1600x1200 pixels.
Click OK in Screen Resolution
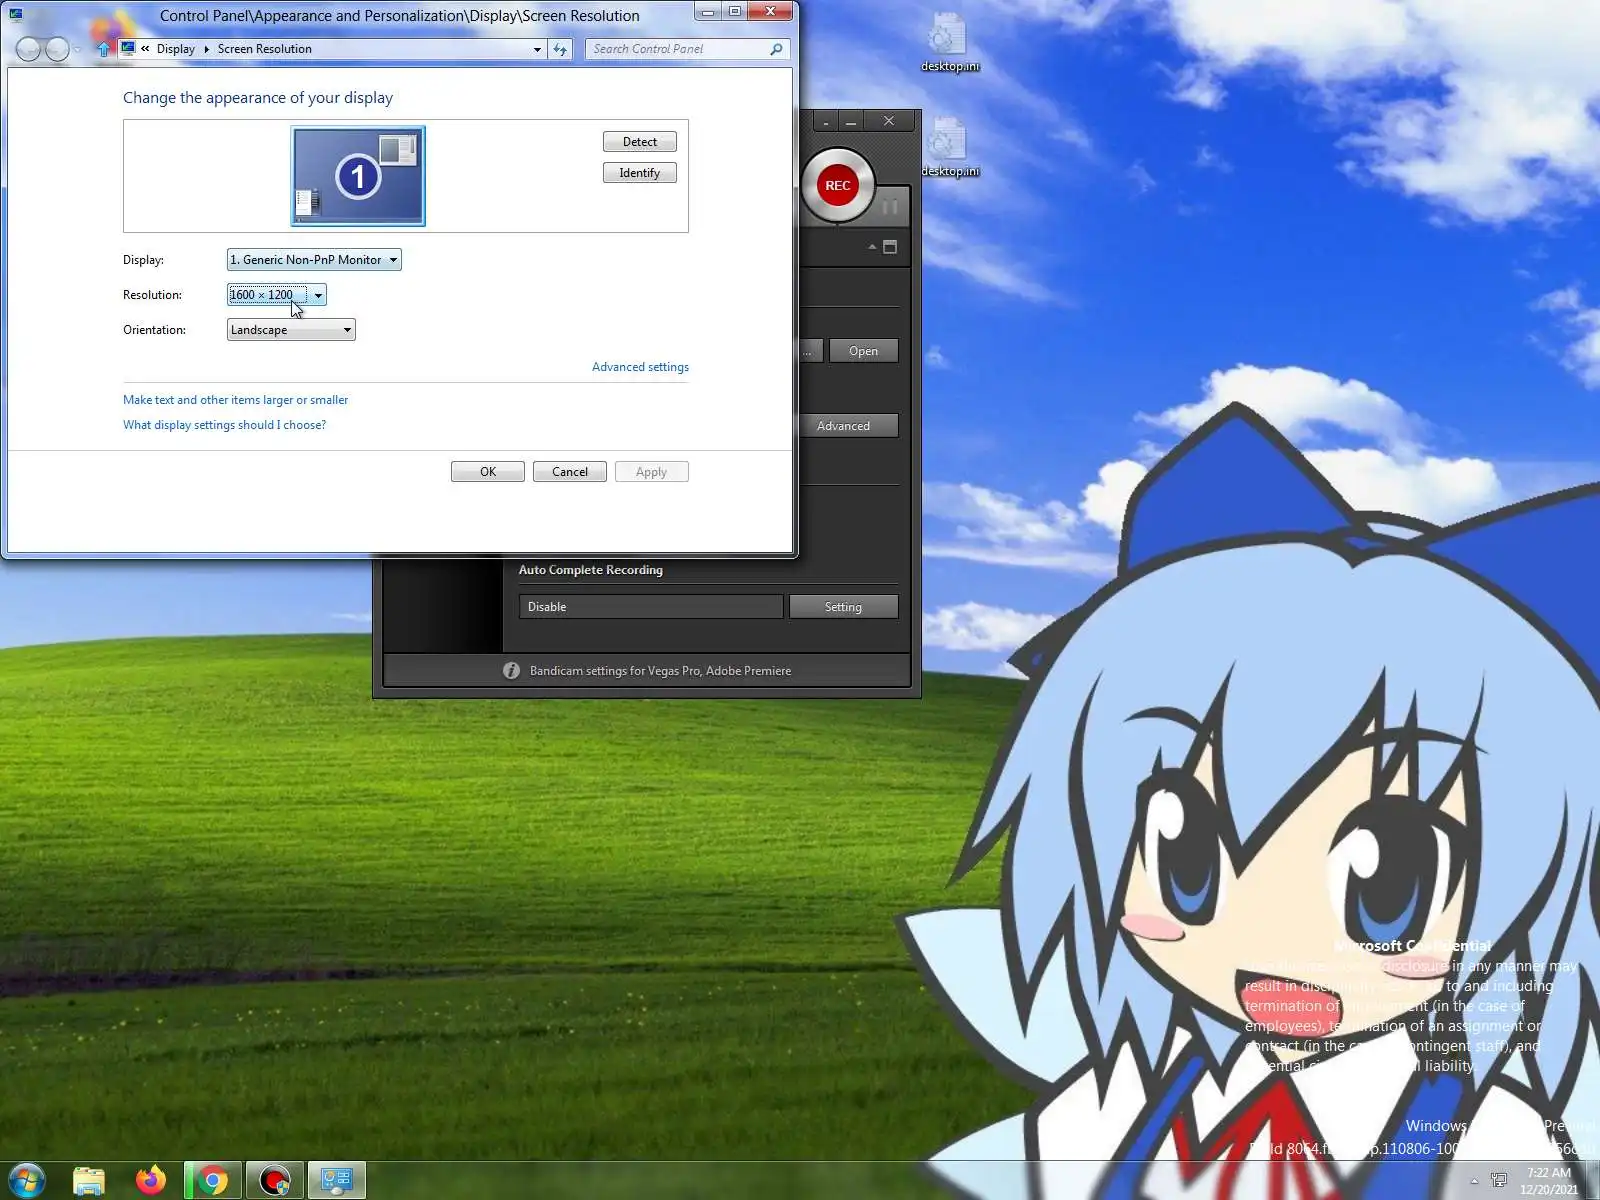coord(488,472)
